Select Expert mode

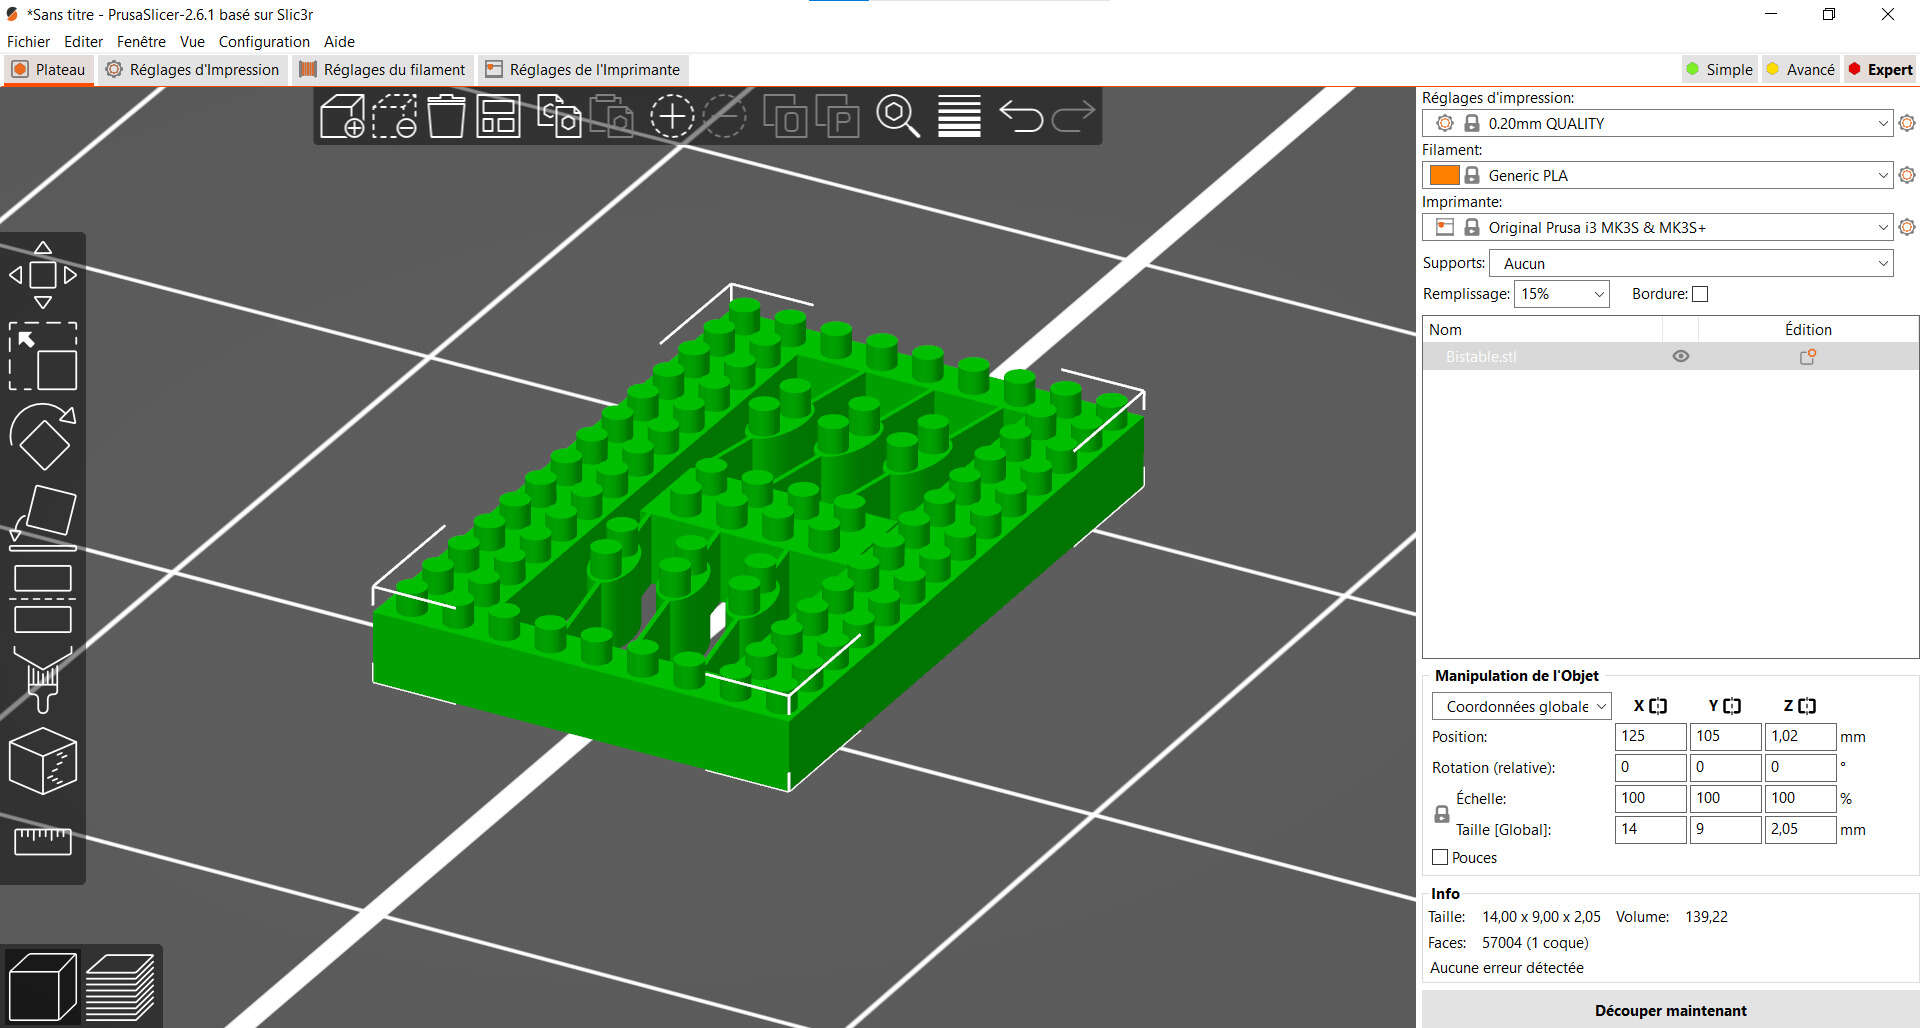[x=1881, y=69]
